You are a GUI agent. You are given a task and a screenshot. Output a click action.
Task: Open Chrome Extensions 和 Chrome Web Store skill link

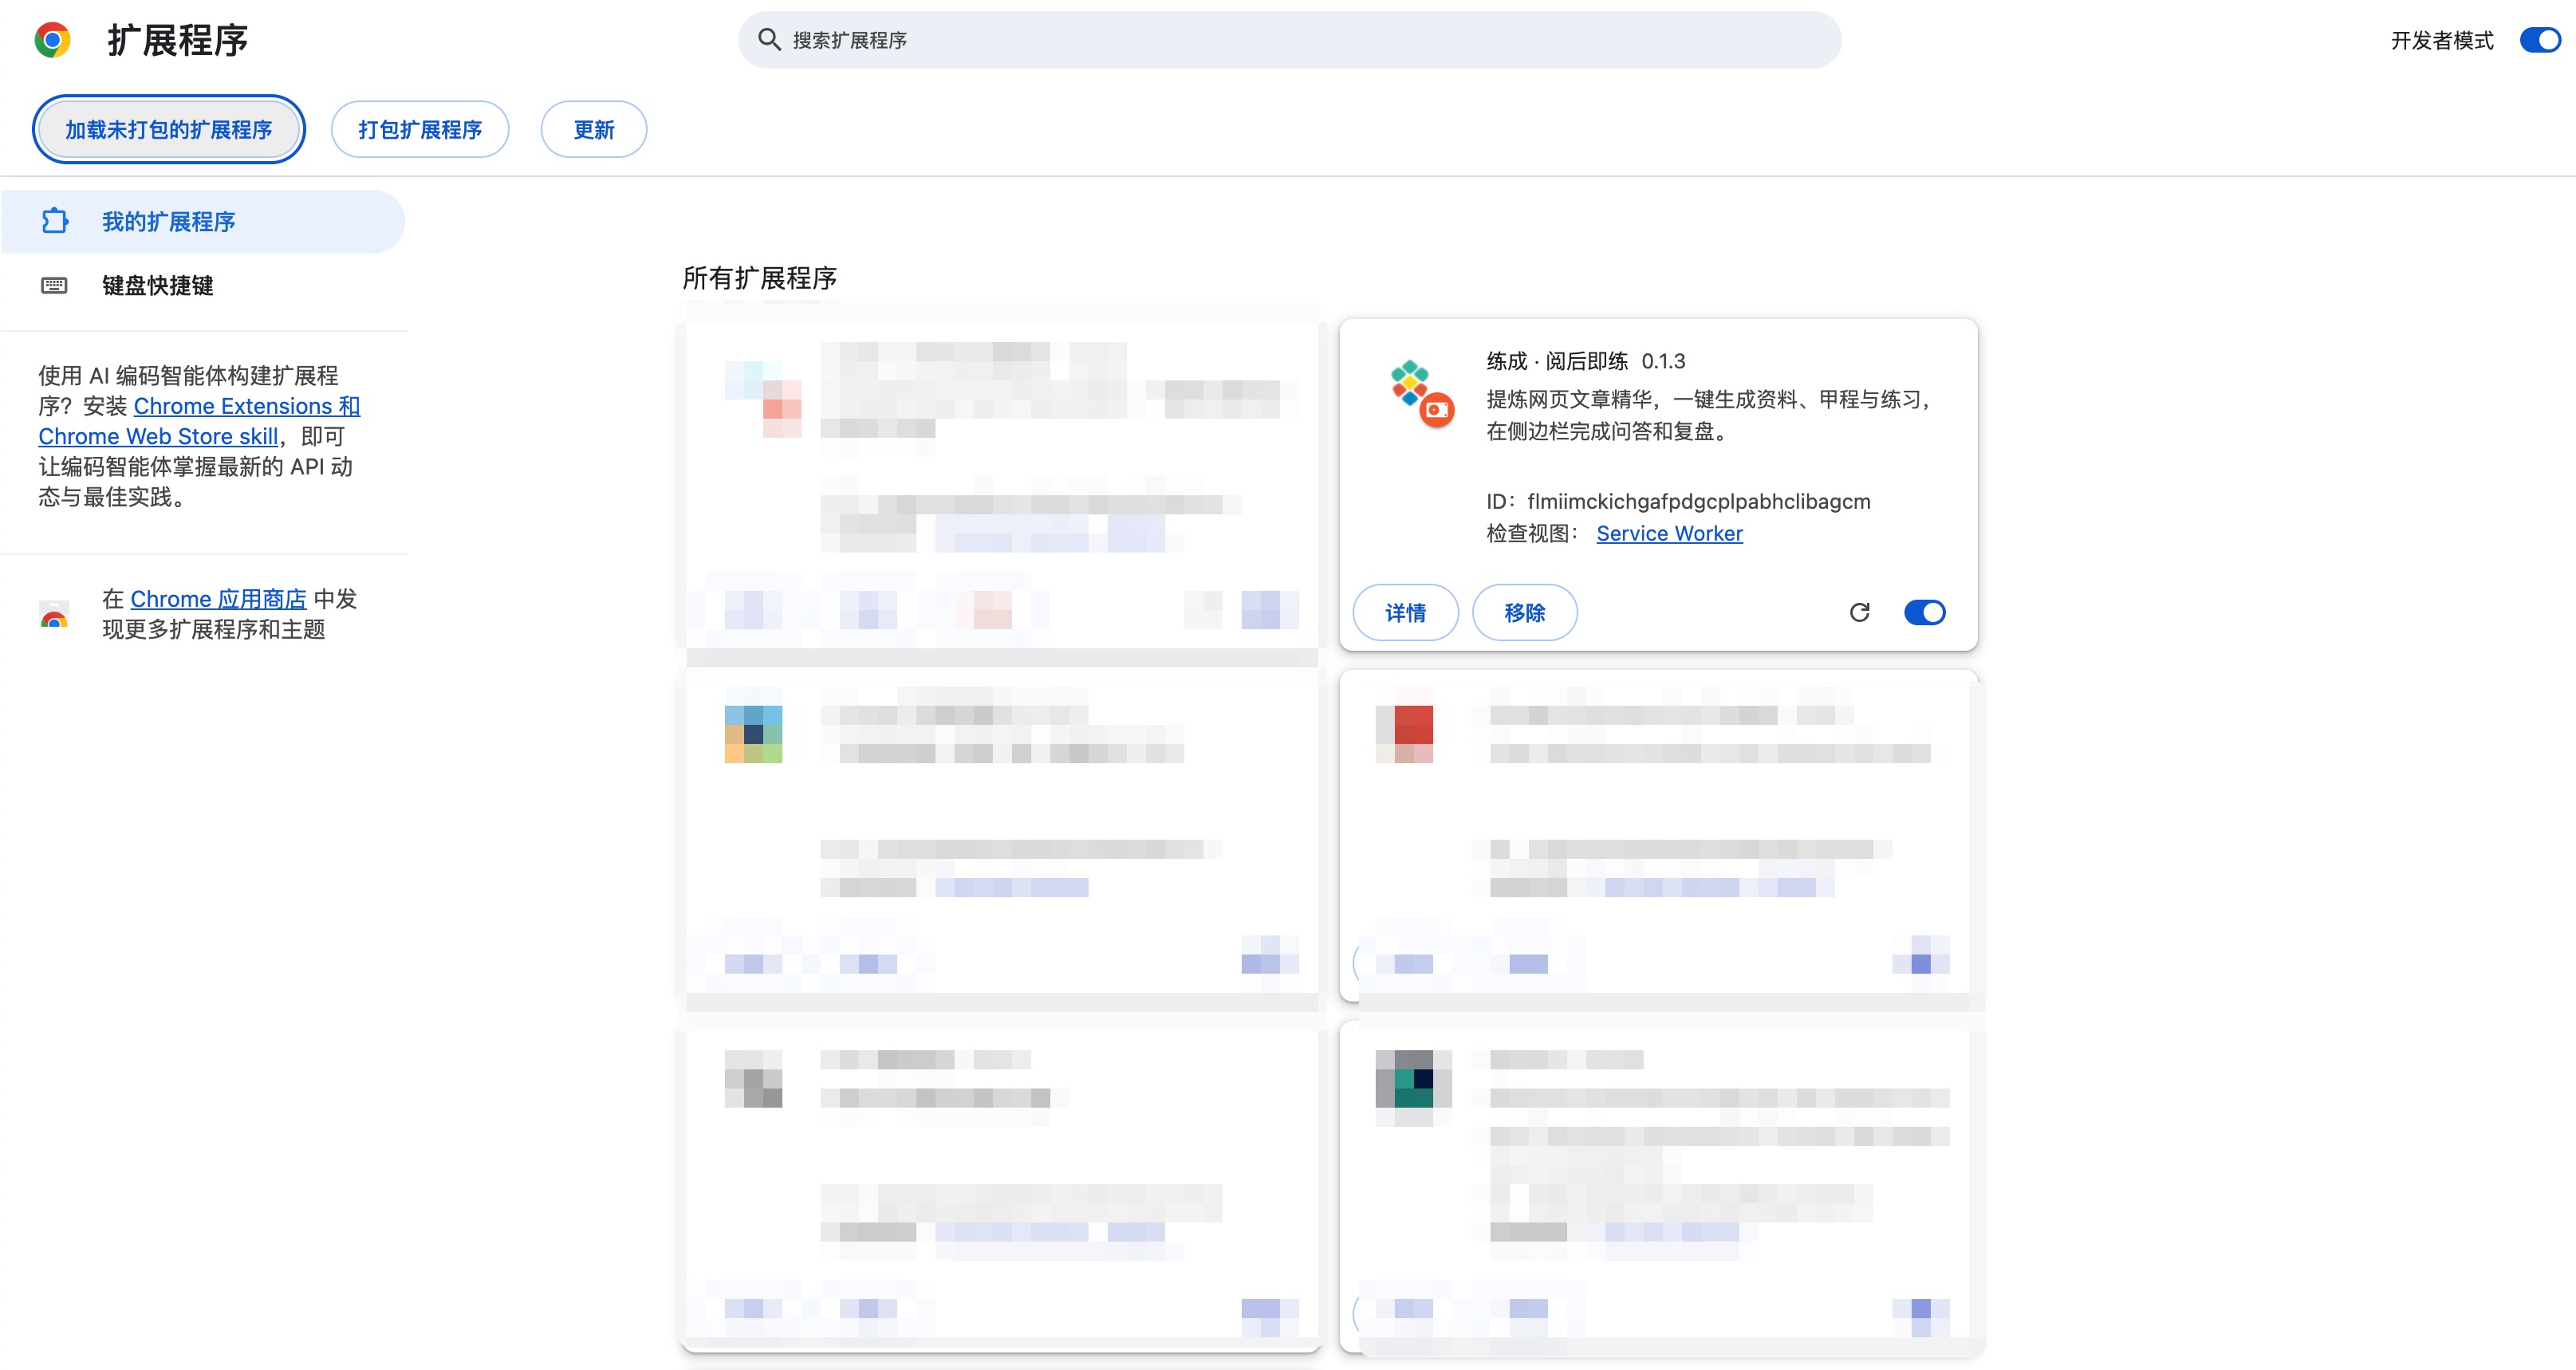tap(199, 421)
